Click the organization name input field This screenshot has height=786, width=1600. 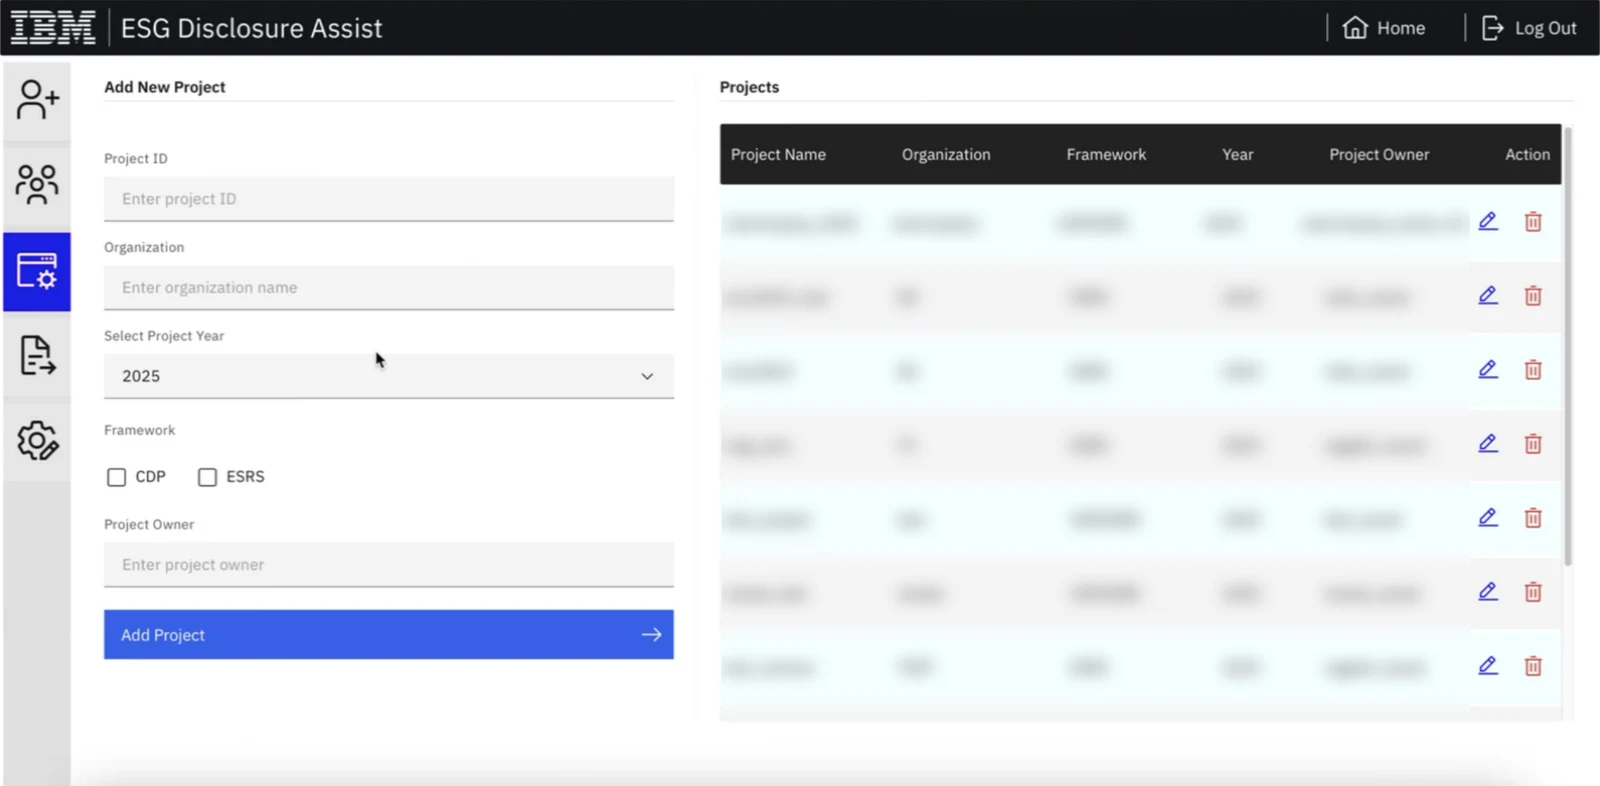[389, 288]
